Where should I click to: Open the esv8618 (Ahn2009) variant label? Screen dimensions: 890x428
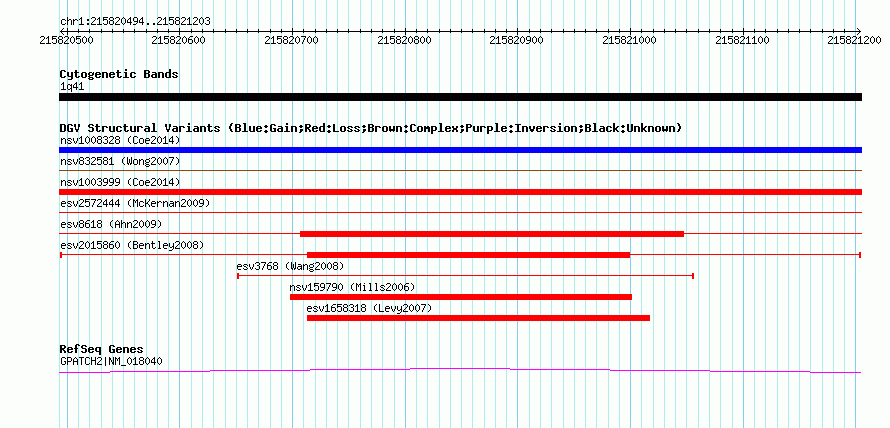point(111,224)
